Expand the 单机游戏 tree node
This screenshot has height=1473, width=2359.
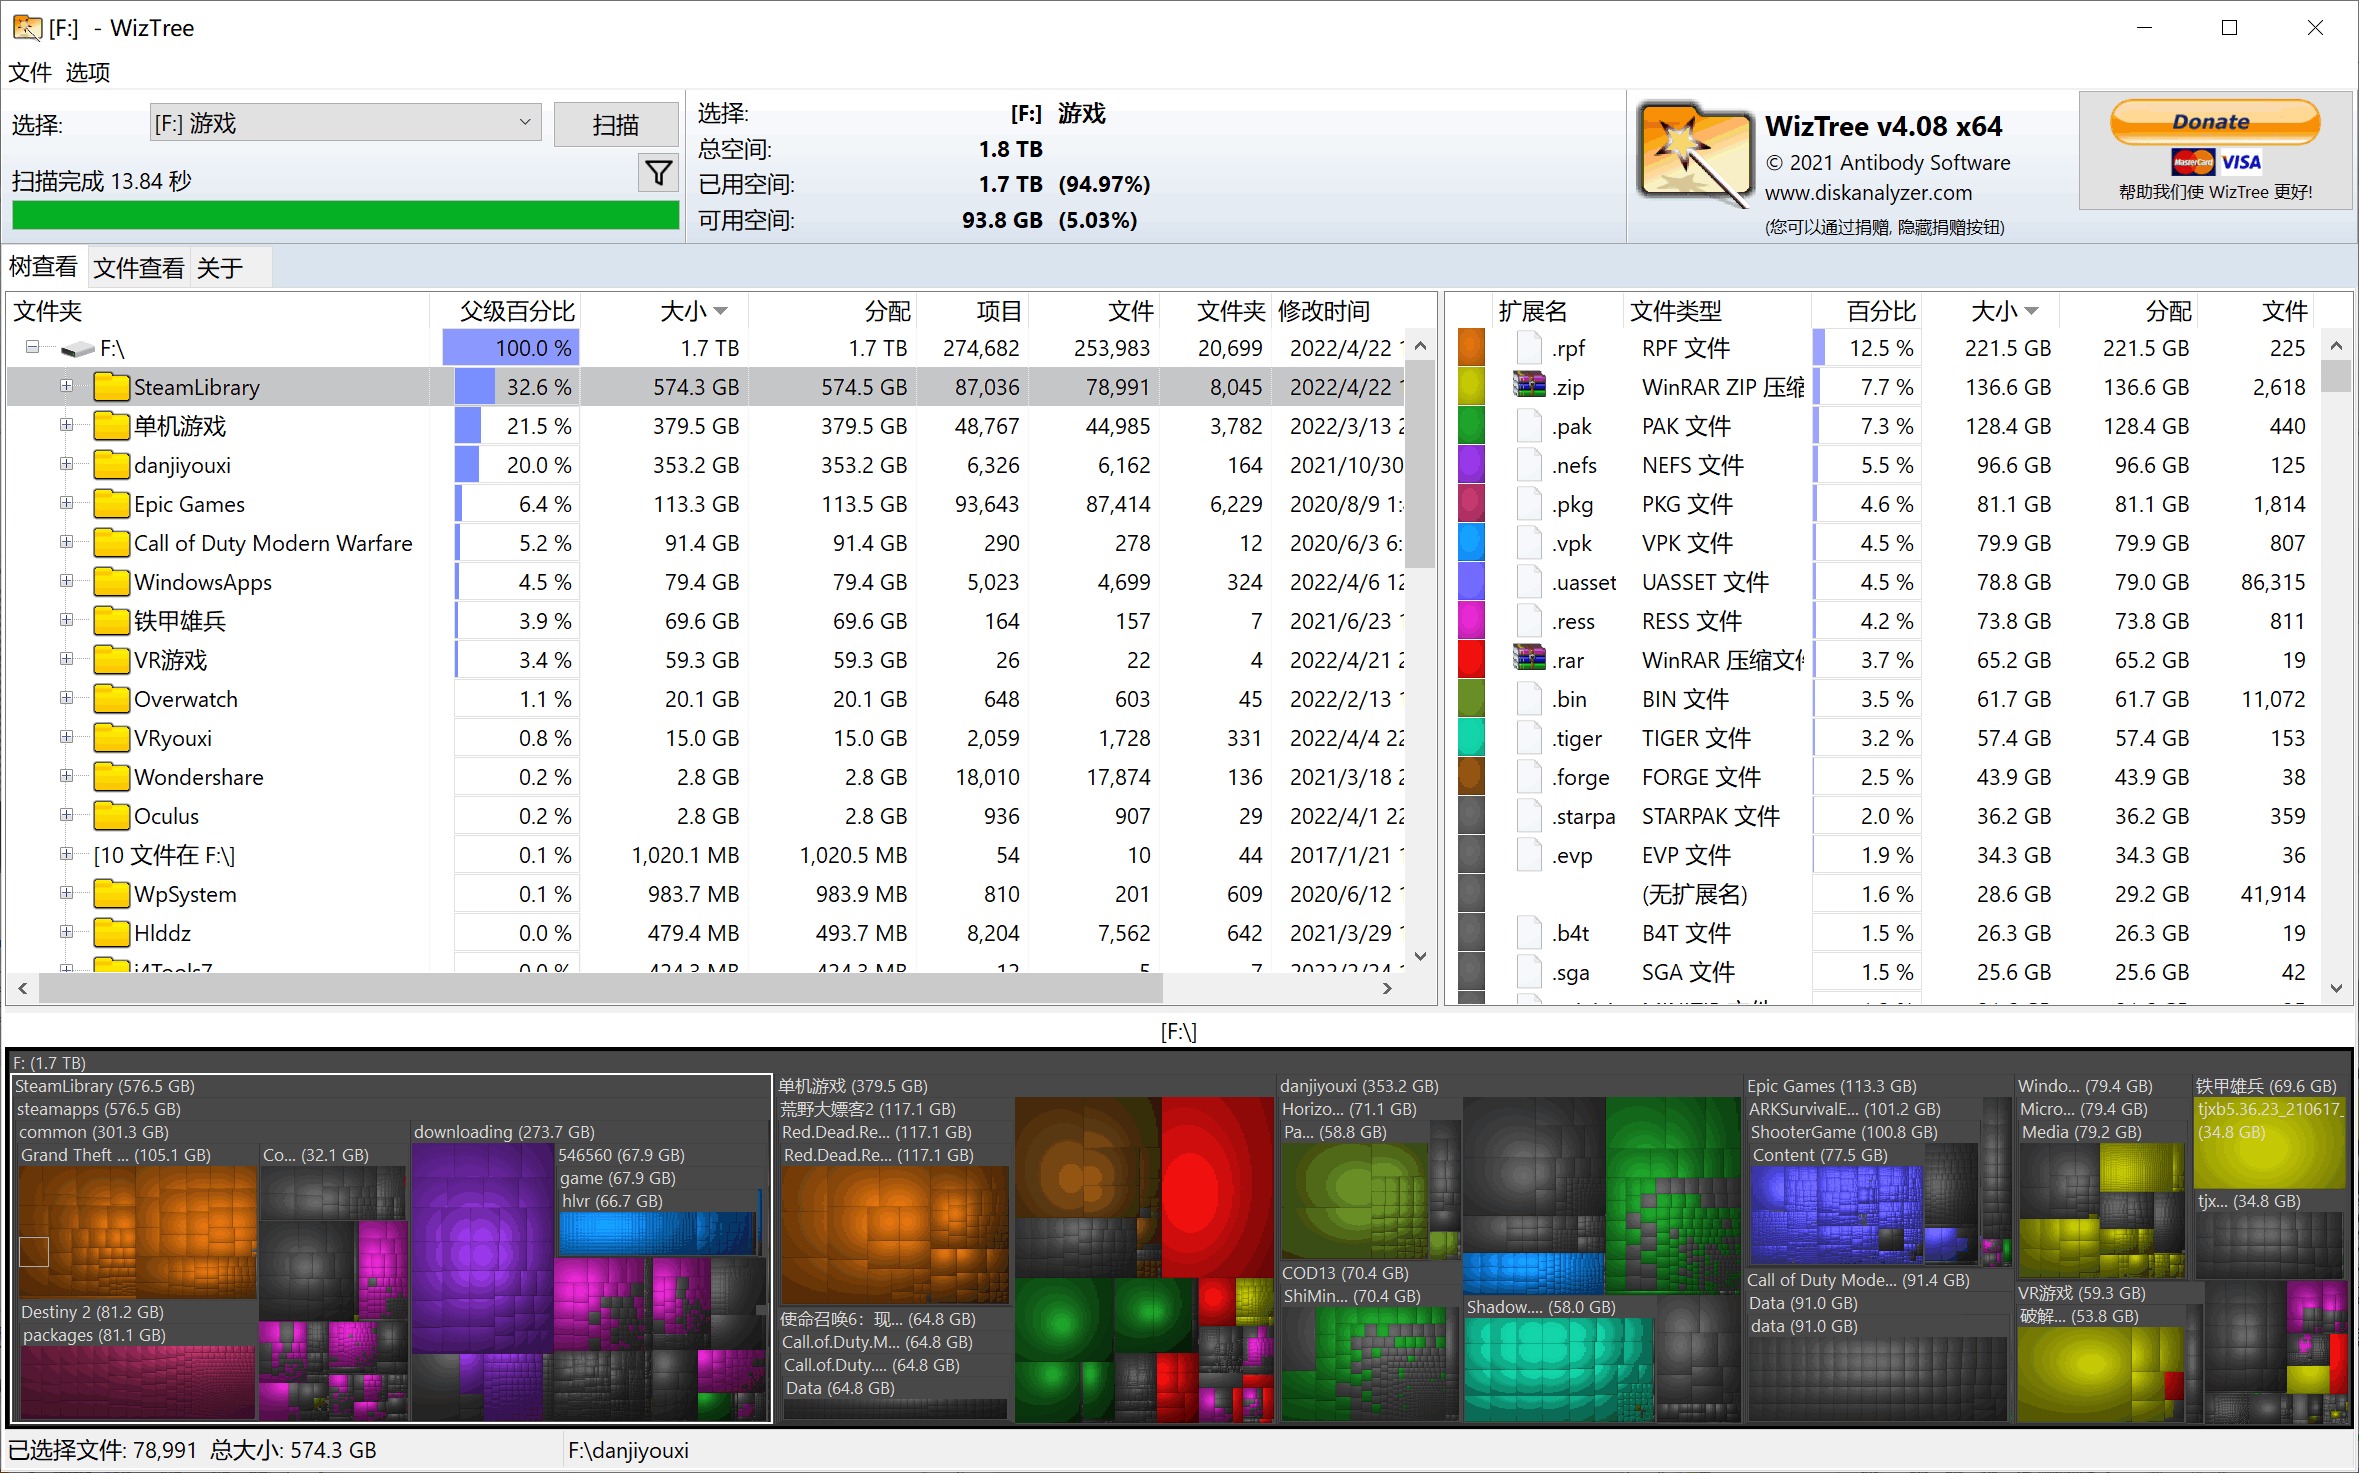66,425
